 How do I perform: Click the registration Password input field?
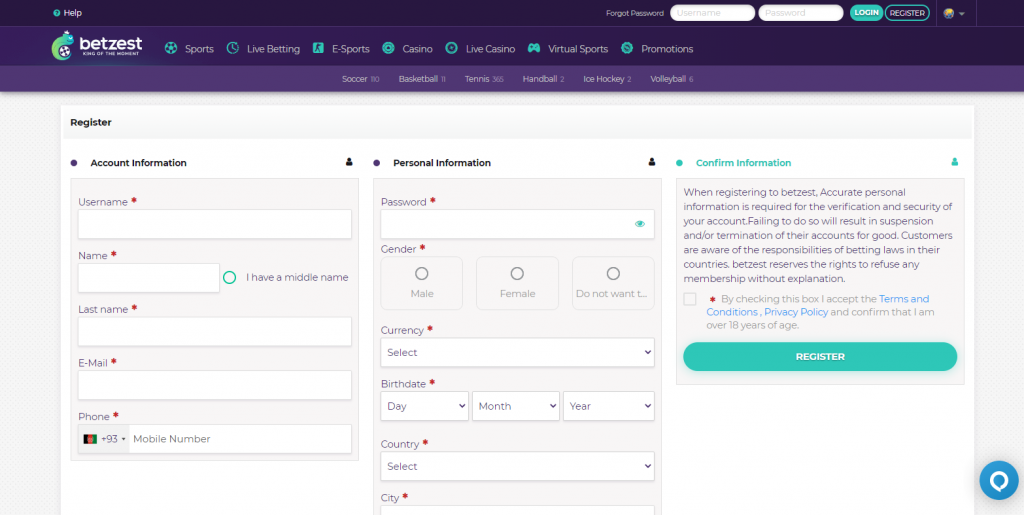tap(517, 224)
